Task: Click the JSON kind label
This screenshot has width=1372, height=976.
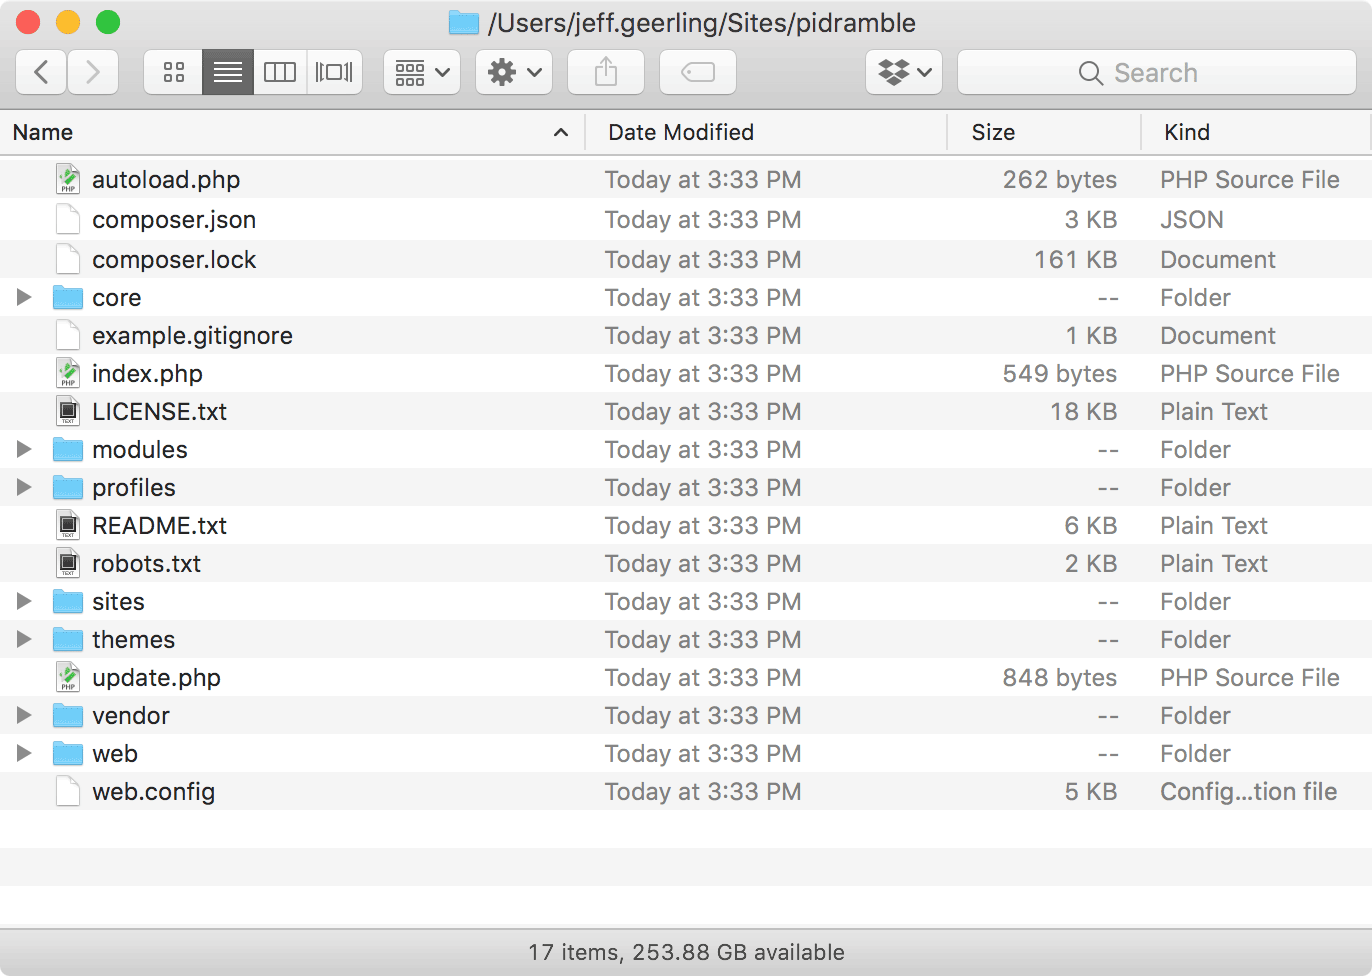Action: point(1192,220)
